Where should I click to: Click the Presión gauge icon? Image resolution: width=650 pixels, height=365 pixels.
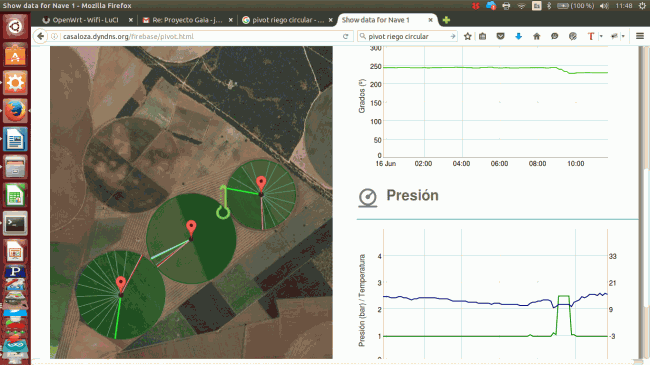(368, 197)
